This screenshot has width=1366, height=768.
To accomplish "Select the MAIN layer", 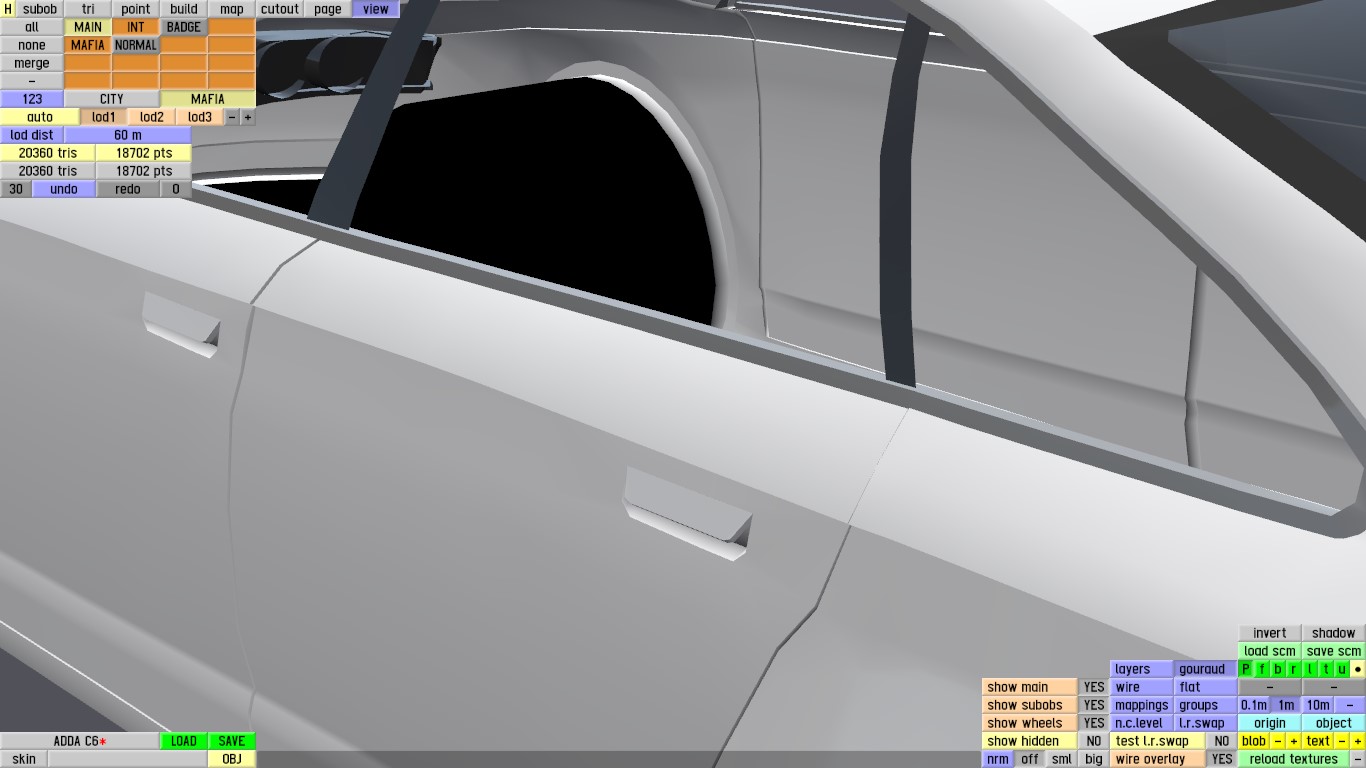I will pos(88,27).
